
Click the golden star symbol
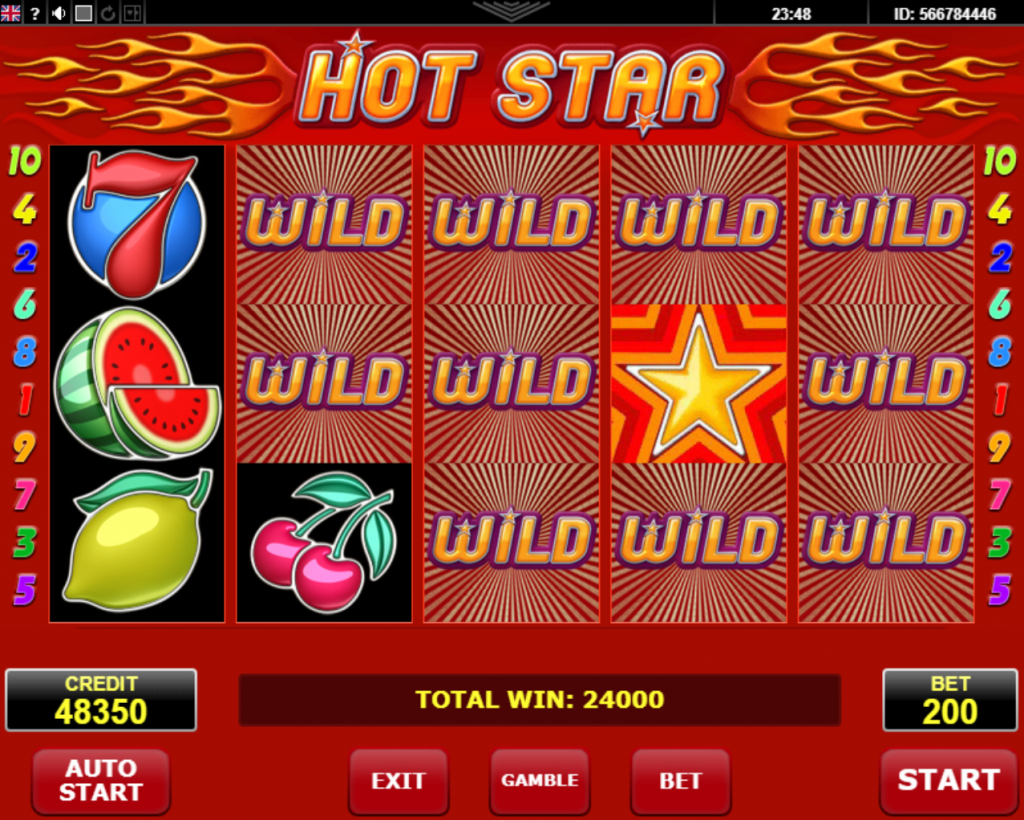click(698, 383)
